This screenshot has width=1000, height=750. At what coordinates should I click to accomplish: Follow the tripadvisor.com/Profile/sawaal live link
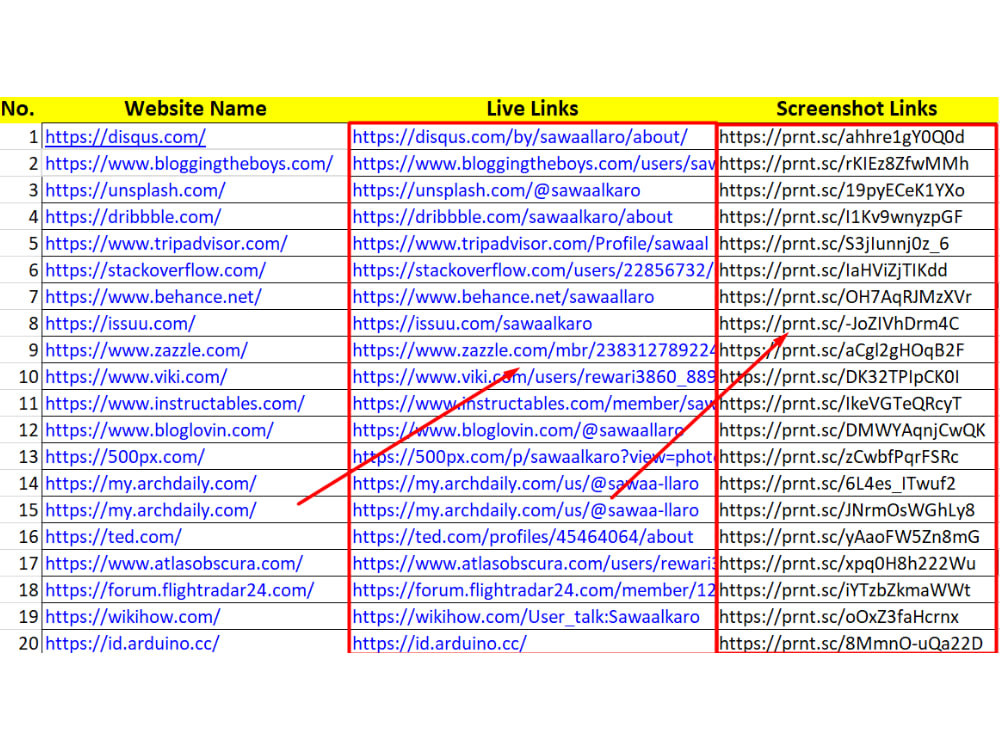click(531, 244)
